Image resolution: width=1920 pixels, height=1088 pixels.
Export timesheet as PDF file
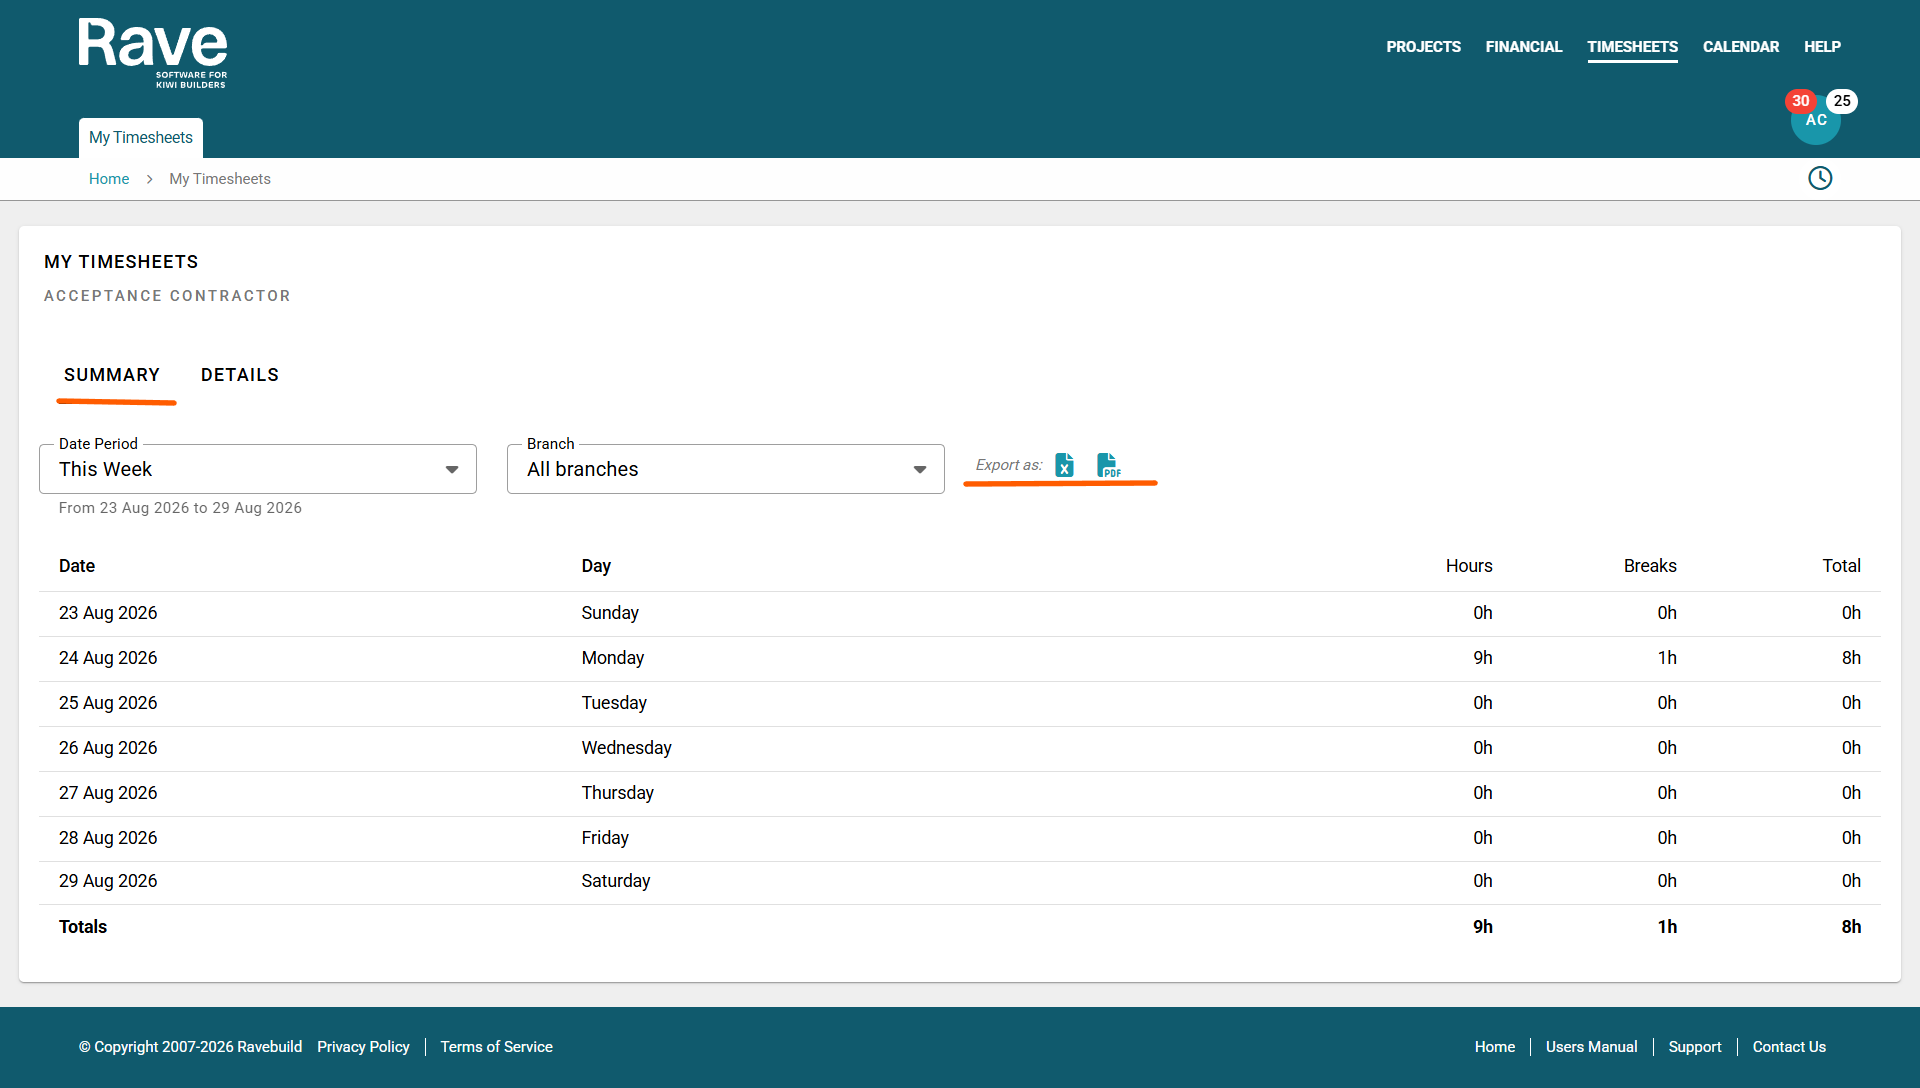(1108, 465)
